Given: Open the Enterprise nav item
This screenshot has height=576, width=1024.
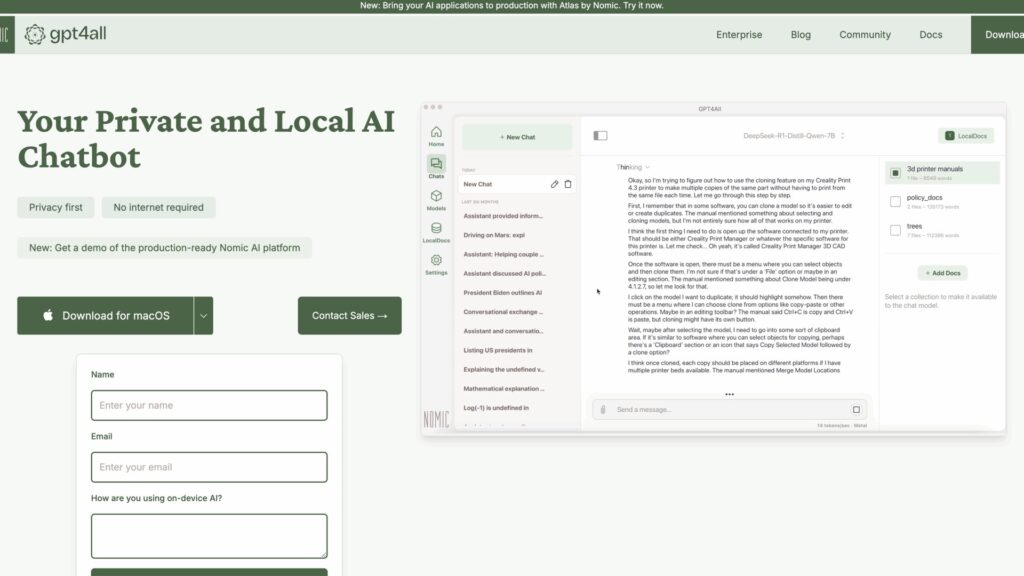Looking at the screenshot, I should [739, 35].
